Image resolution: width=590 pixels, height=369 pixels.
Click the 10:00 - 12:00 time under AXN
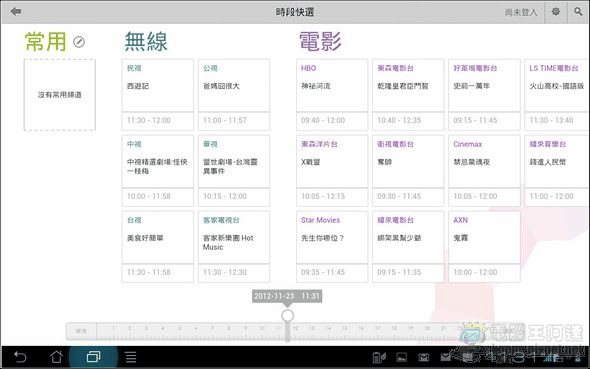[475, 272]
